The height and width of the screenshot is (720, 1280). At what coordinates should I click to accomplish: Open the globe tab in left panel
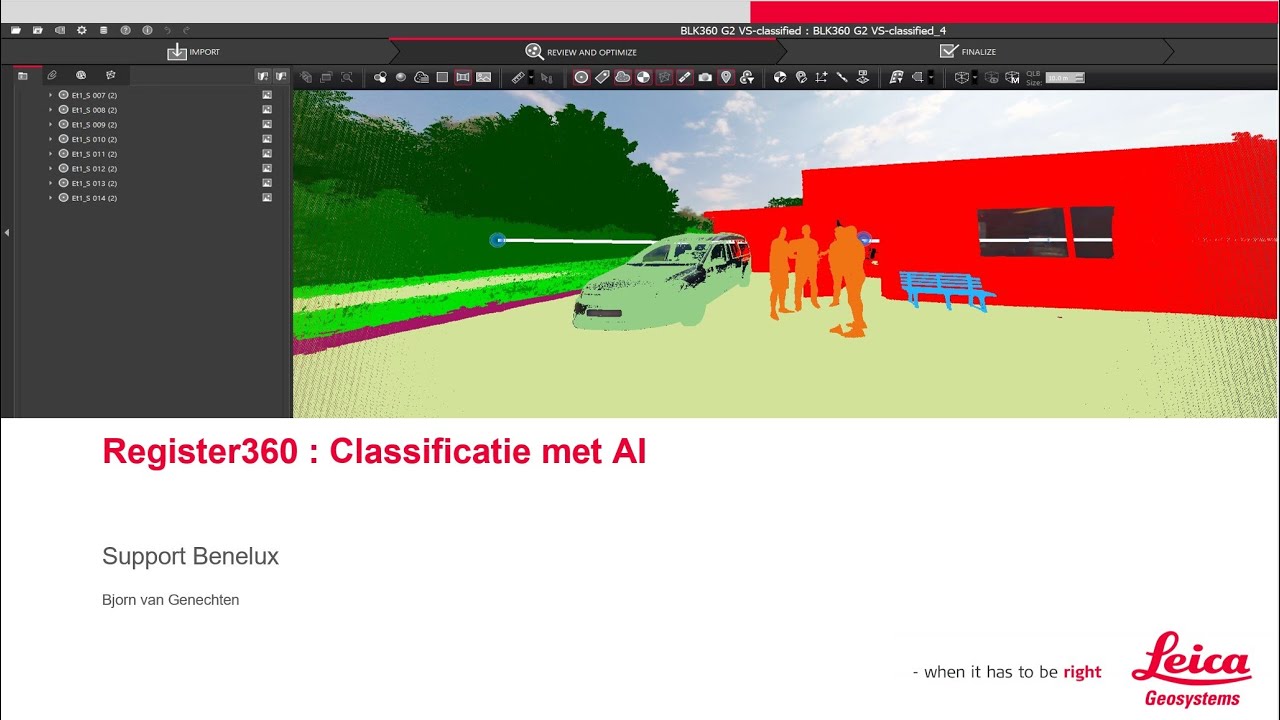tap(81, 75)
